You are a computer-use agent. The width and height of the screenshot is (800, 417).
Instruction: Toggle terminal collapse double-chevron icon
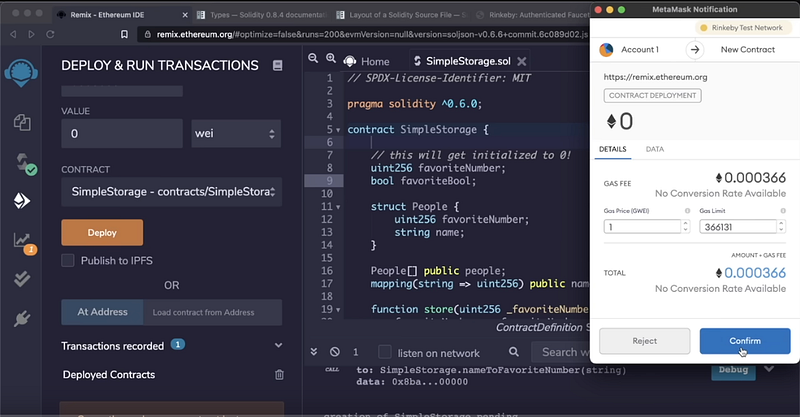click(x=314, y=352)
